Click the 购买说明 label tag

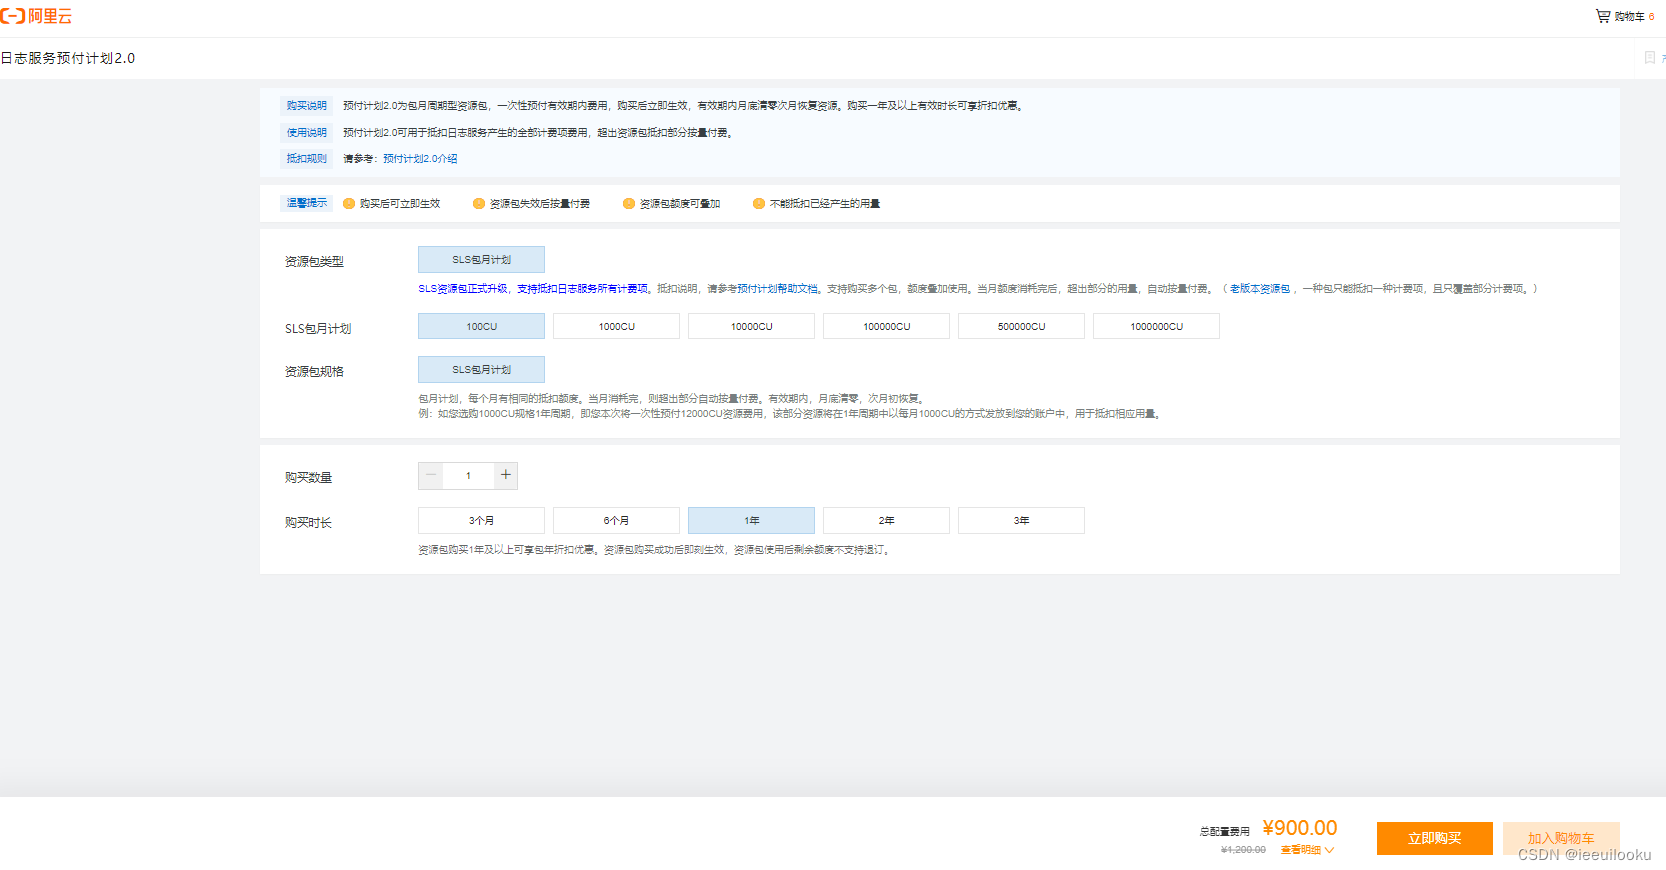pyautogui.click(x=306, y=105)
